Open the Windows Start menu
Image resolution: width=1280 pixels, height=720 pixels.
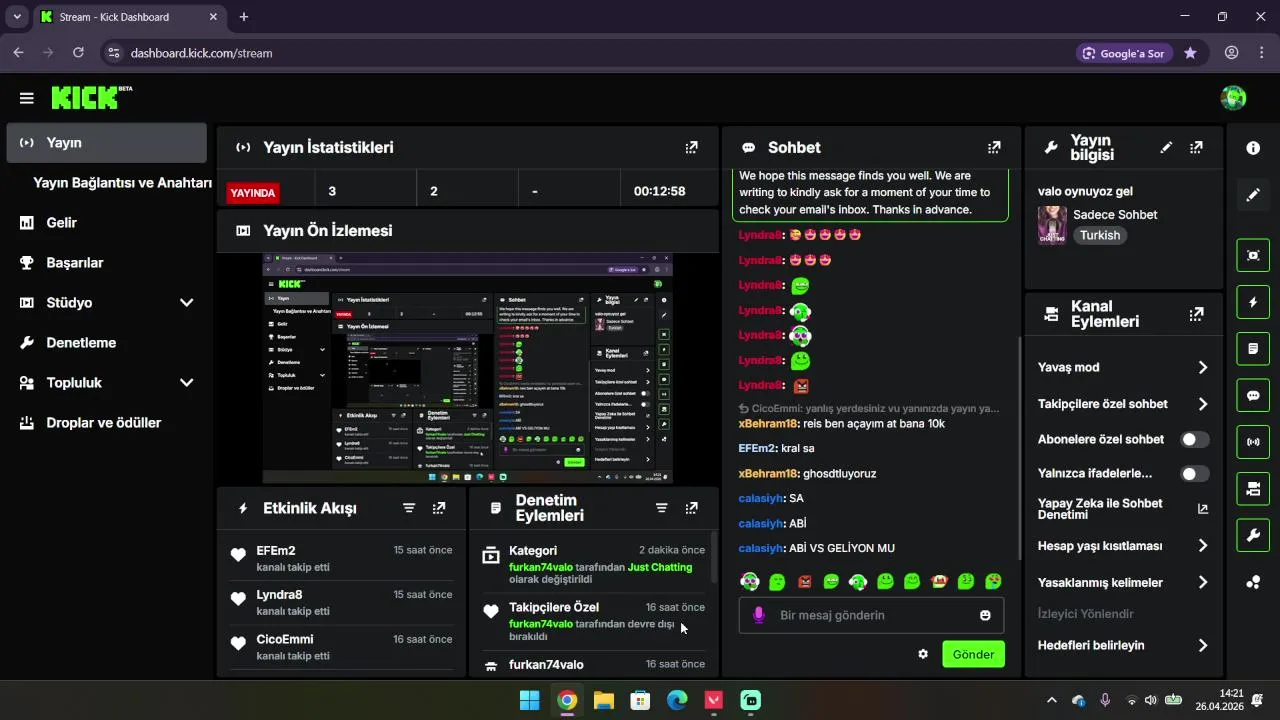[530, 700]
